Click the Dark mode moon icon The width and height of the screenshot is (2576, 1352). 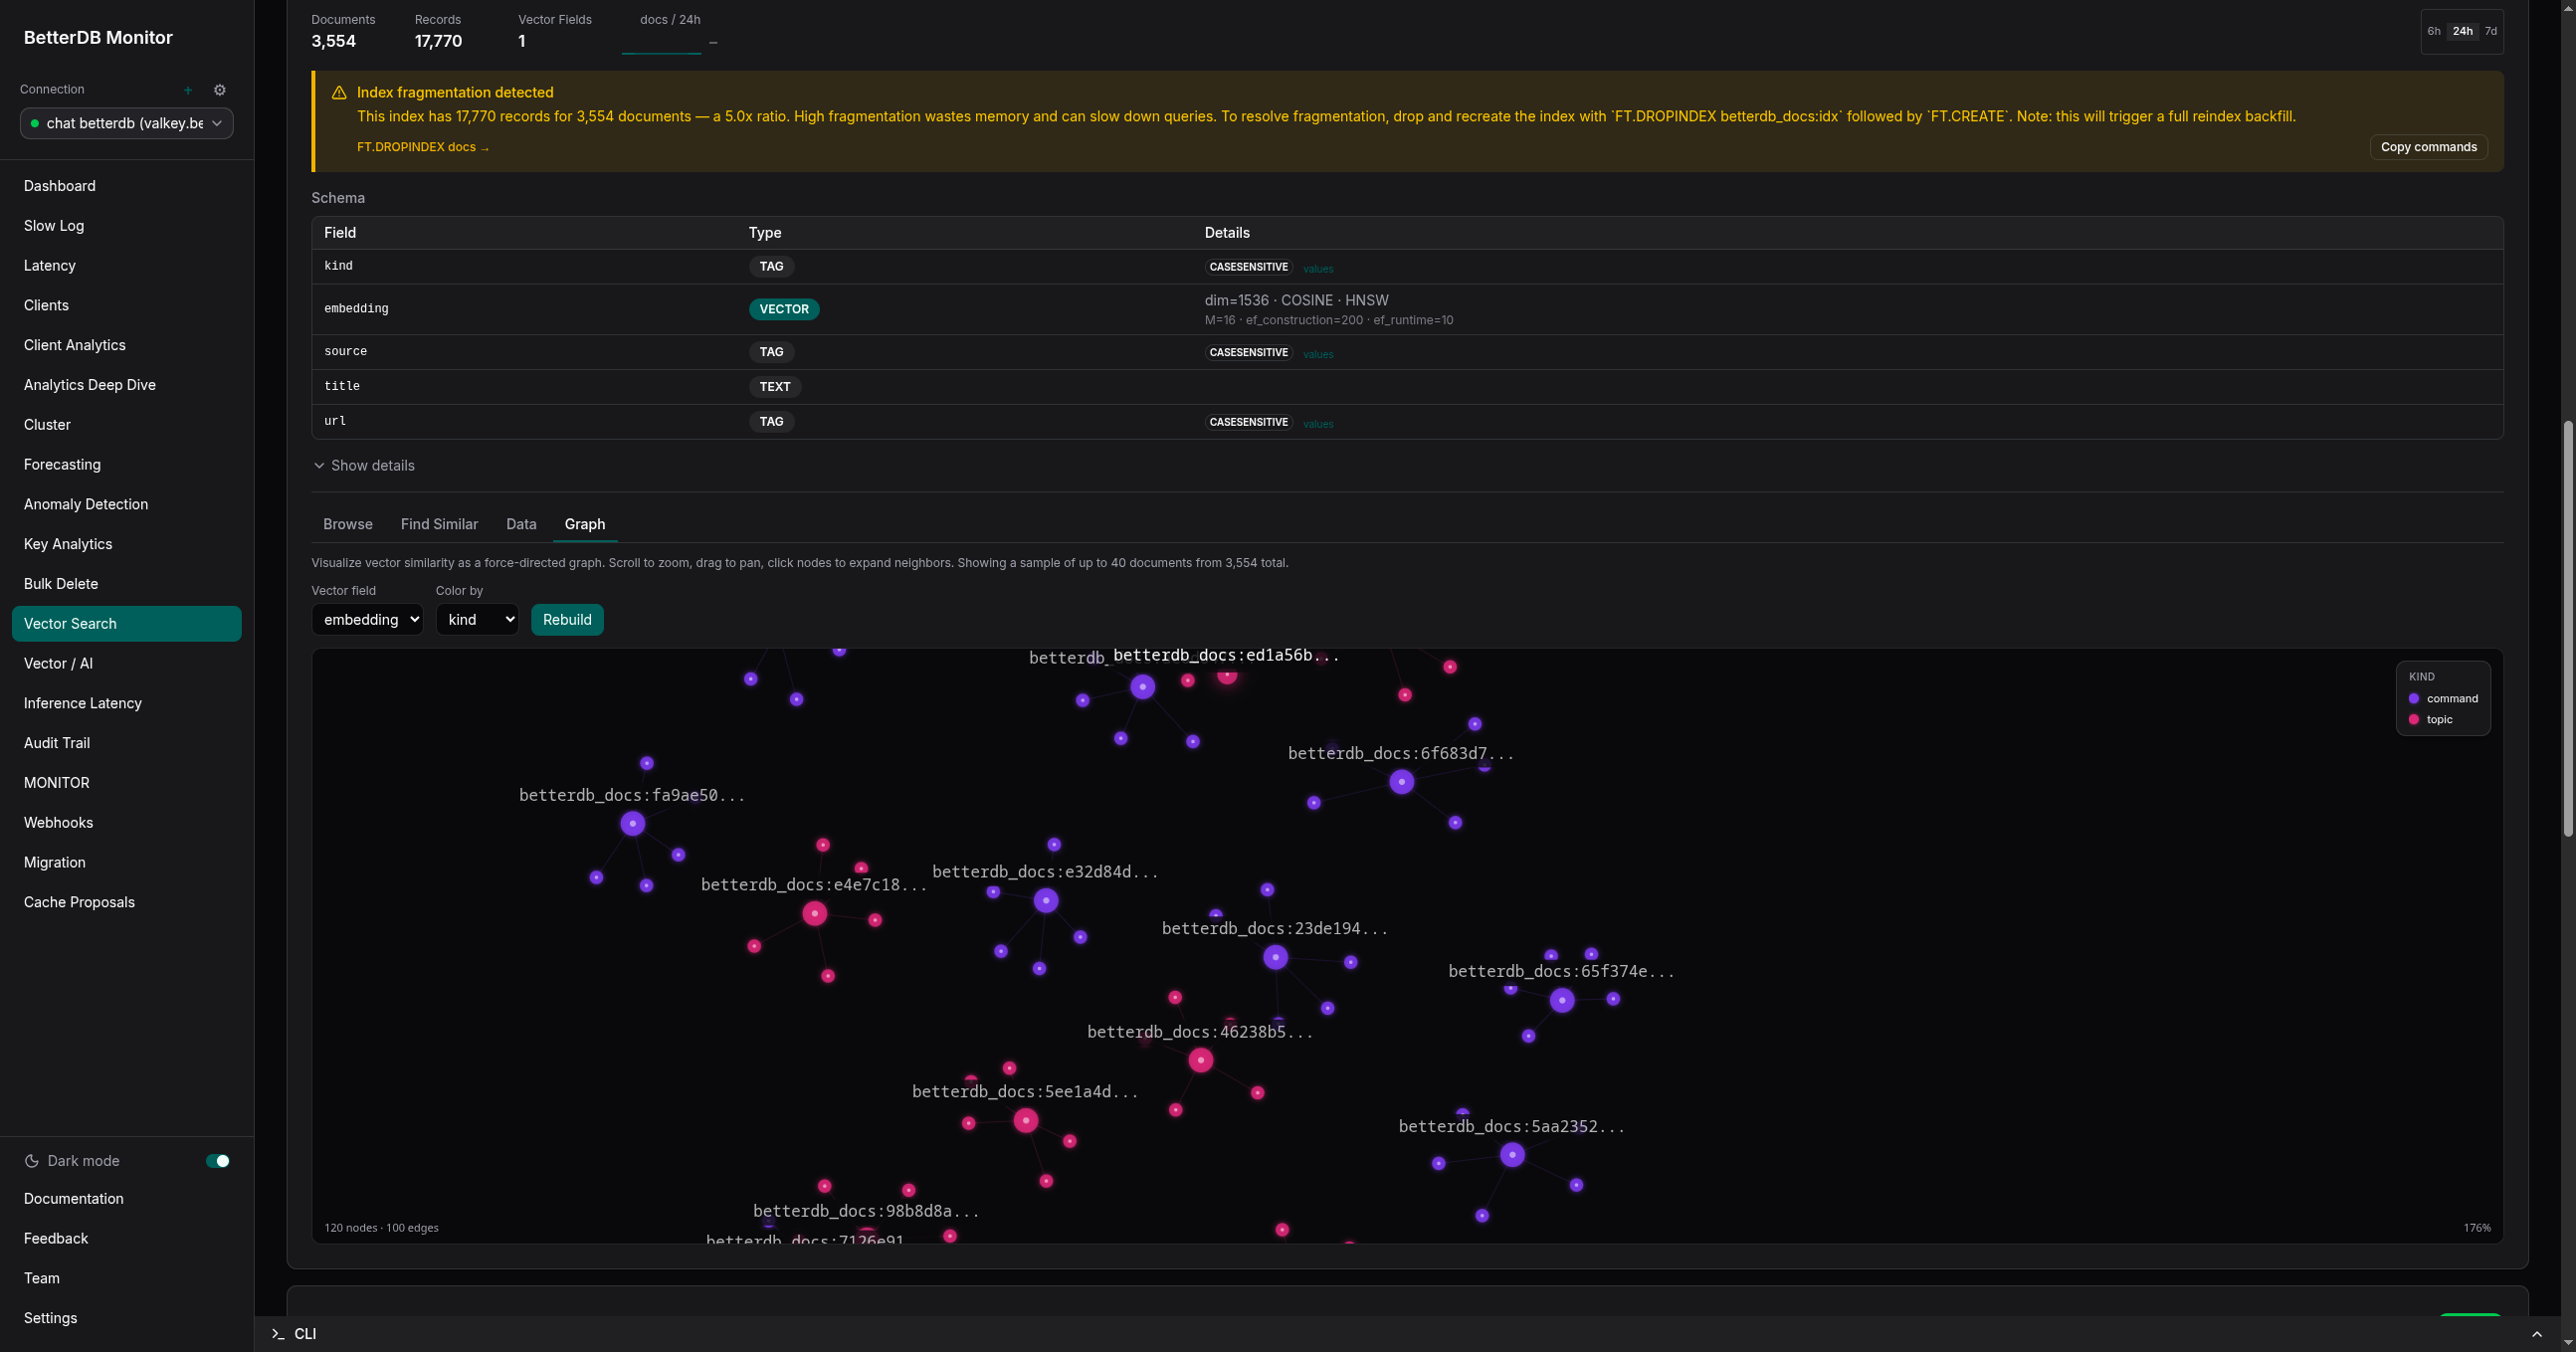[x=32, y=1161]
